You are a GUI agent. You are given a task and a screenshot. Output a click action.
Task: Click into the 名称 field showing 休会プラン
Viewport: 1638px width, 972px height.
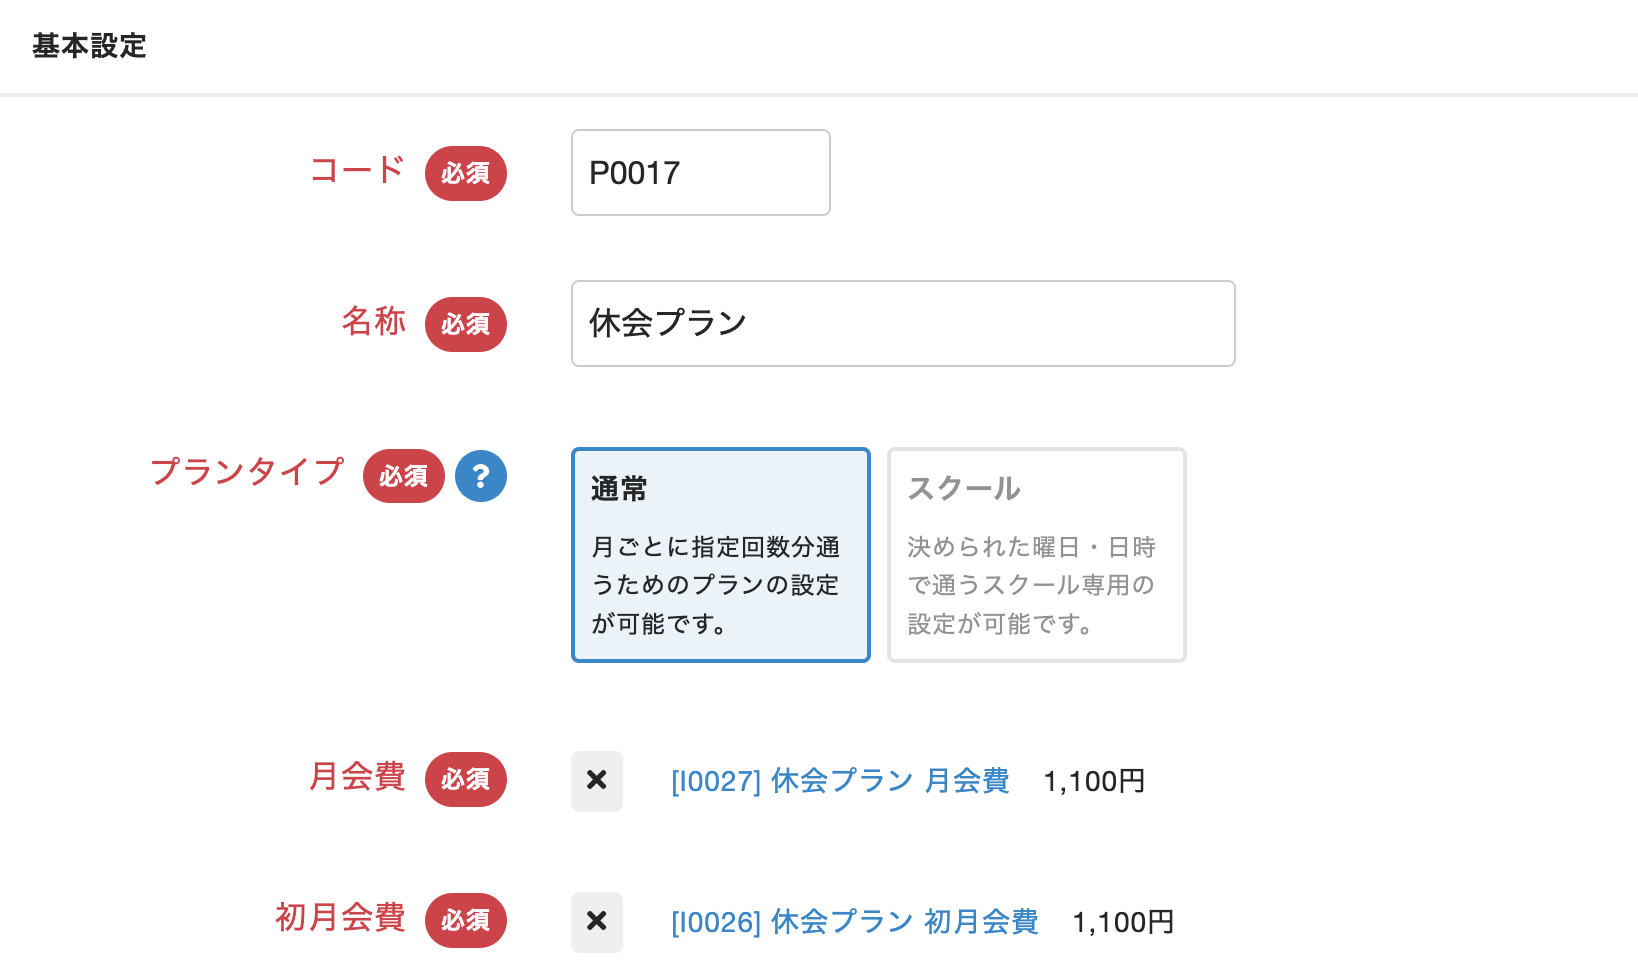pyautogui.click(x=902, y=324)
